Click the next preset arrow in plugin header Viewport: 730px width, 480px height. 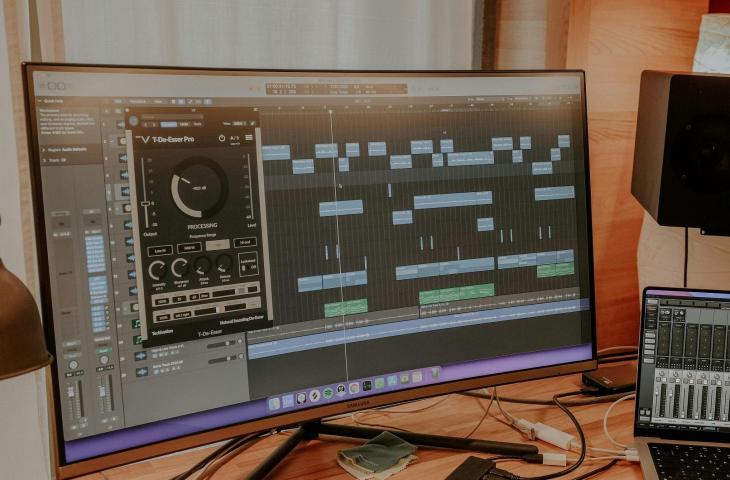[153, 125]
